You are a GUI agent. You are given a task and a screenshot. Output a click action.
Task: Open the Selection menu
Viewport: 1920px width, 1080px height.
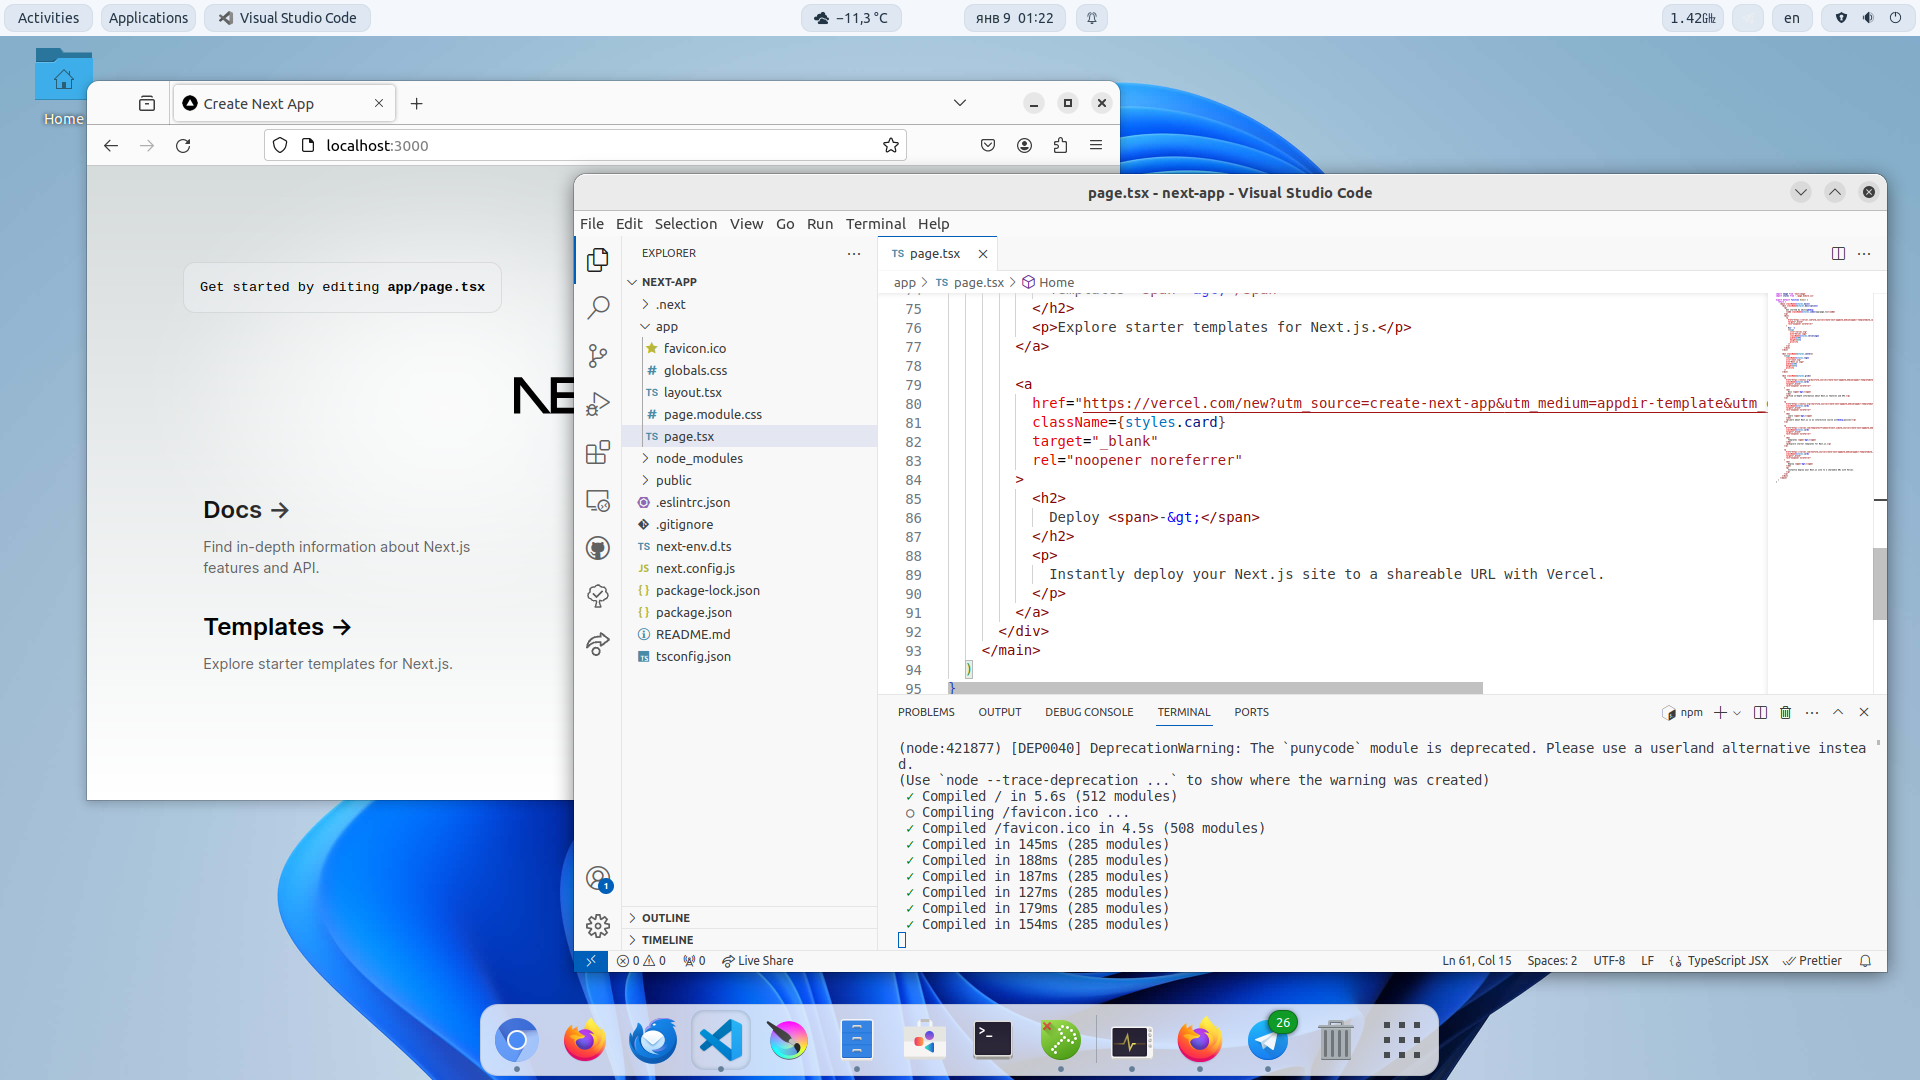686,224
